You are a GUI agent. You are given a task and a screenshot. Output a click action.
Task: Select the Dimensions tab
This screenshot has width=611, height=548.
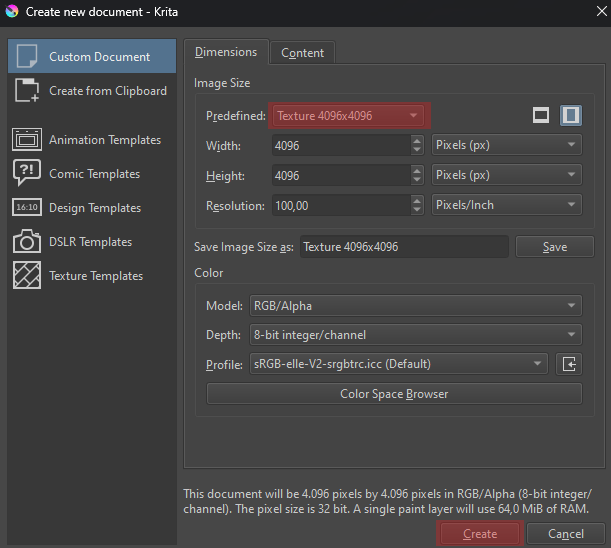[x=225, y=52]
